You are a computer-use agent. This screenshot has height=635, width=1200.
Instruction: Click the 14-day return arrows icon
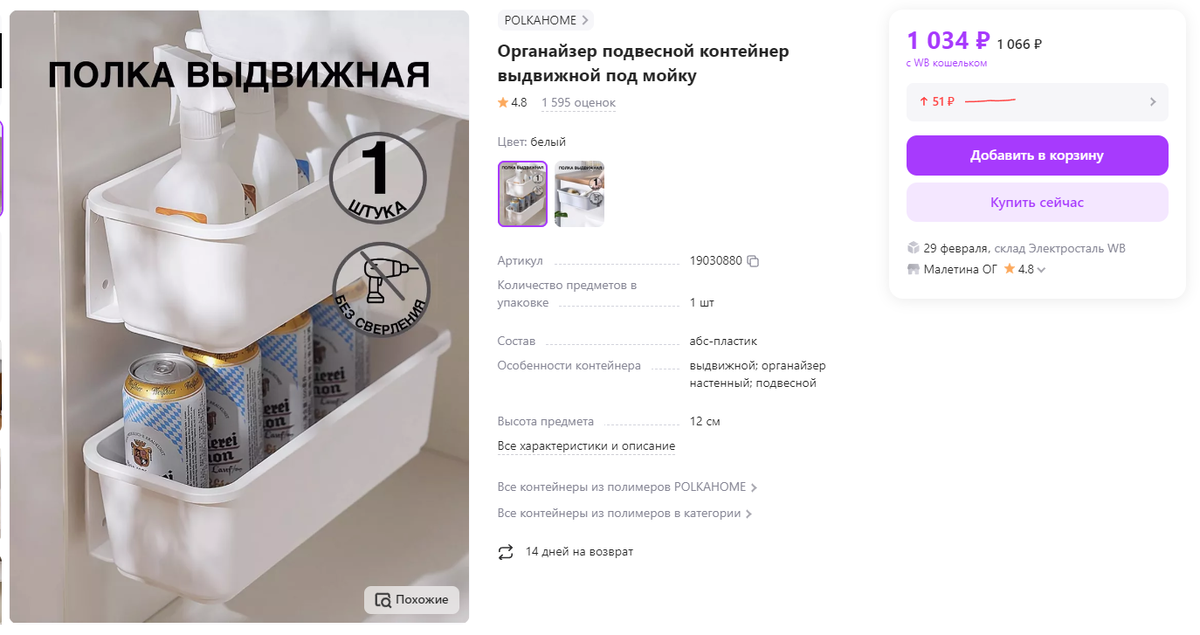pyautogui.click(x=506, y=552)
